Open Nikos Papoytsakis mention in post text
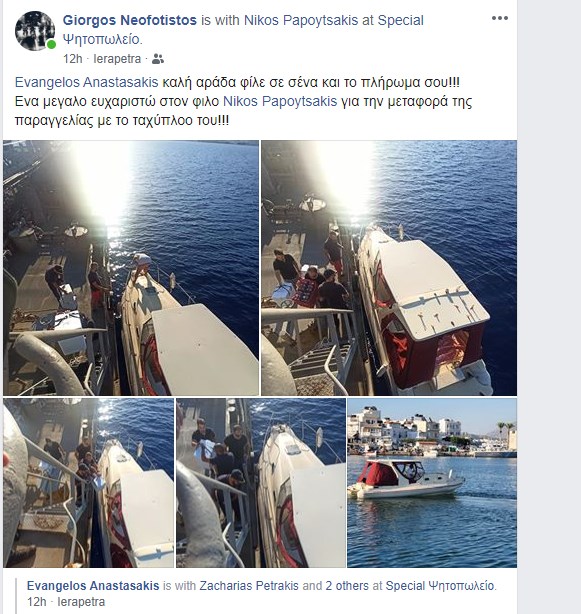The height and width of the screenshot is (614, 581). (280, 101)
